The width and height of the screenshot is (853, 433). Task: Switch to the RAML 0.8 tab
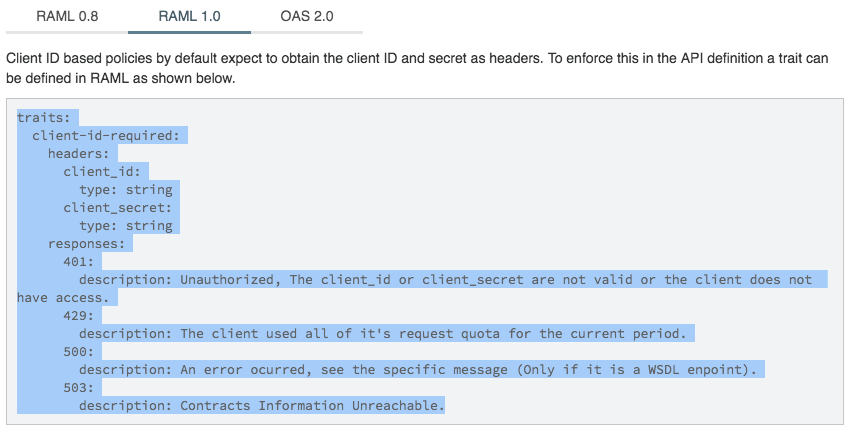67,17
